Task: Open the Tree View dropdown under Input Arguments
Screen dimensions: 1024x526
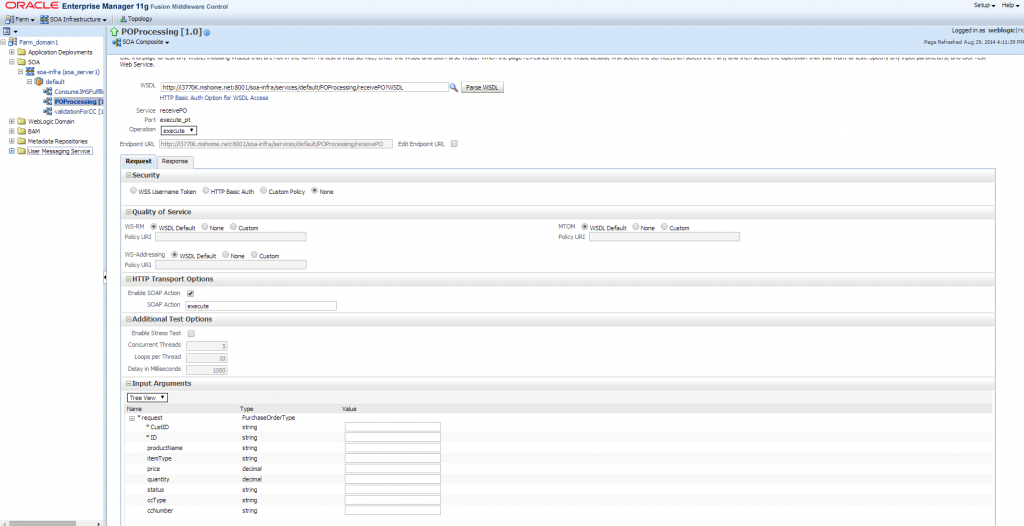Action: (x=148, y=397)
